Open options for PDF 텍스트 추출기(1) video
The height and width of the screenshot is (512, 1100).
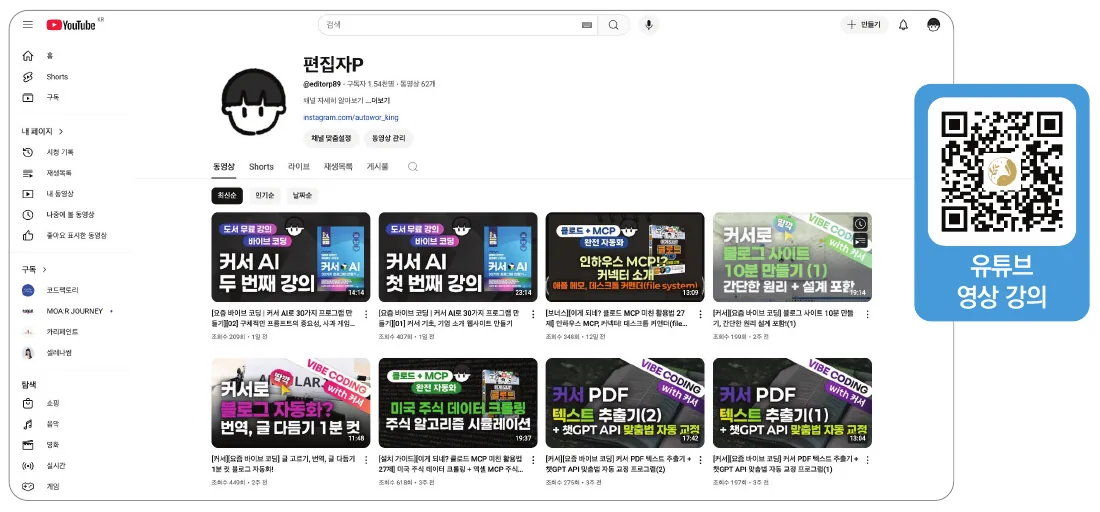(x=867, y=460)
